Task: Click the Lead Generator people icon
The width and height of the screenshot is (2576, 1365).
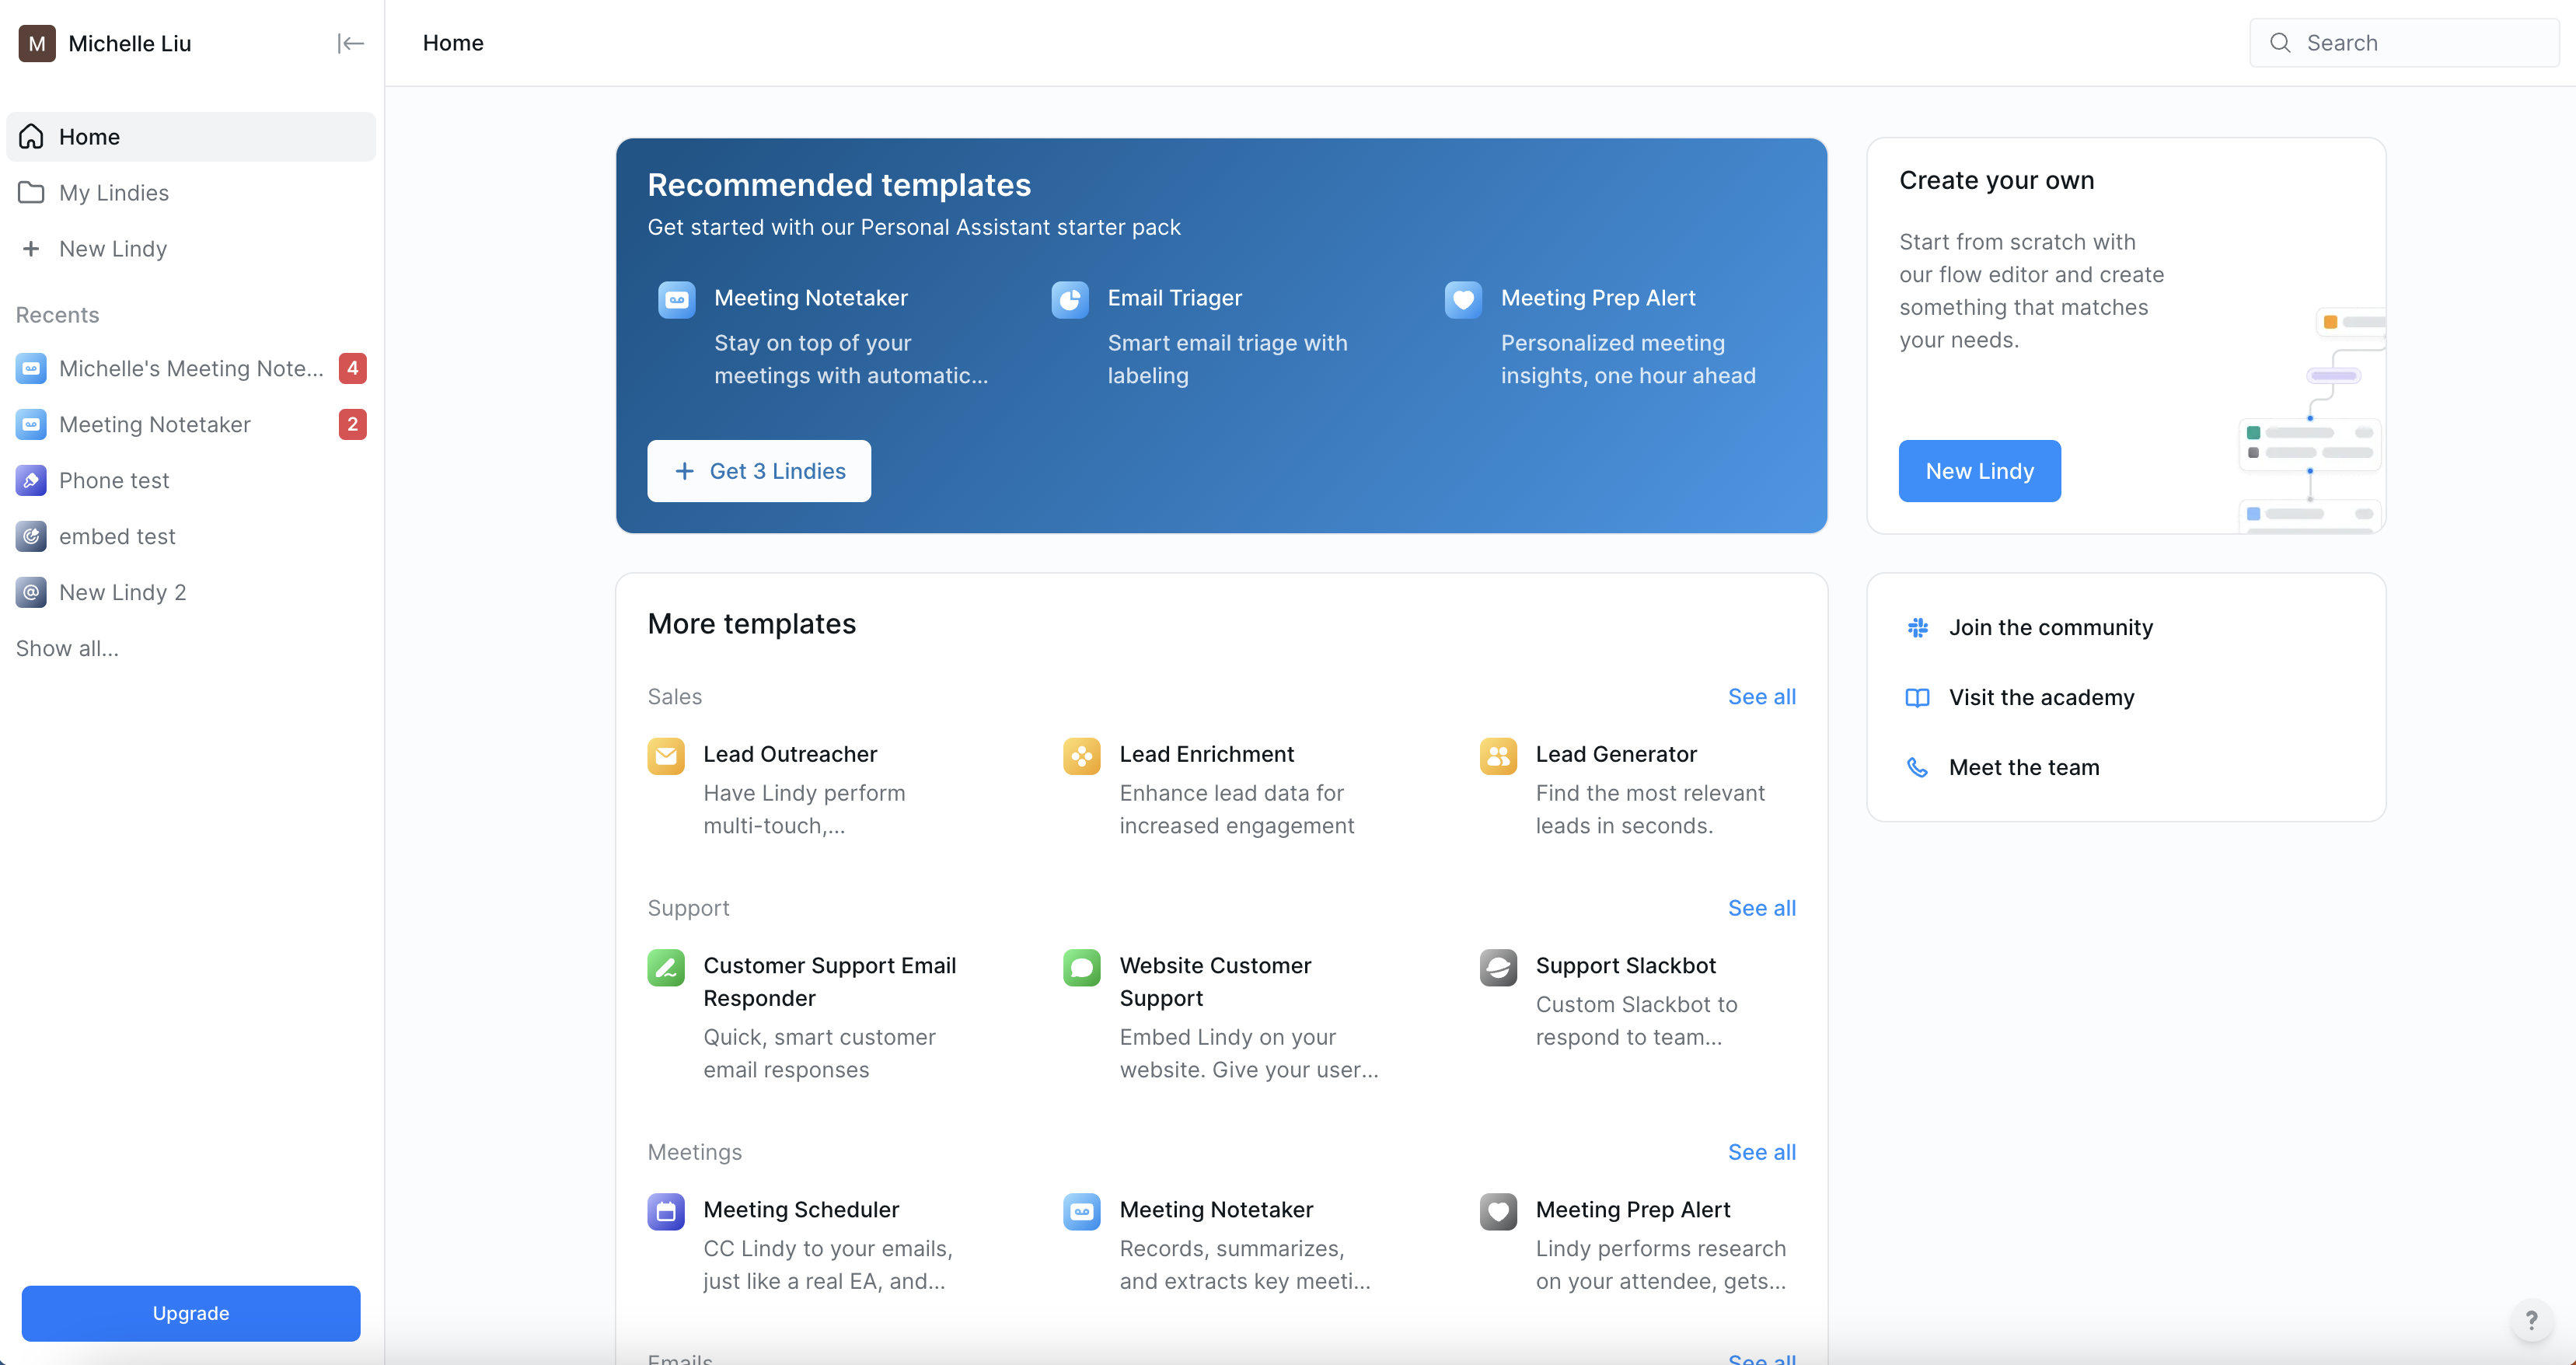Action: 1497,756
